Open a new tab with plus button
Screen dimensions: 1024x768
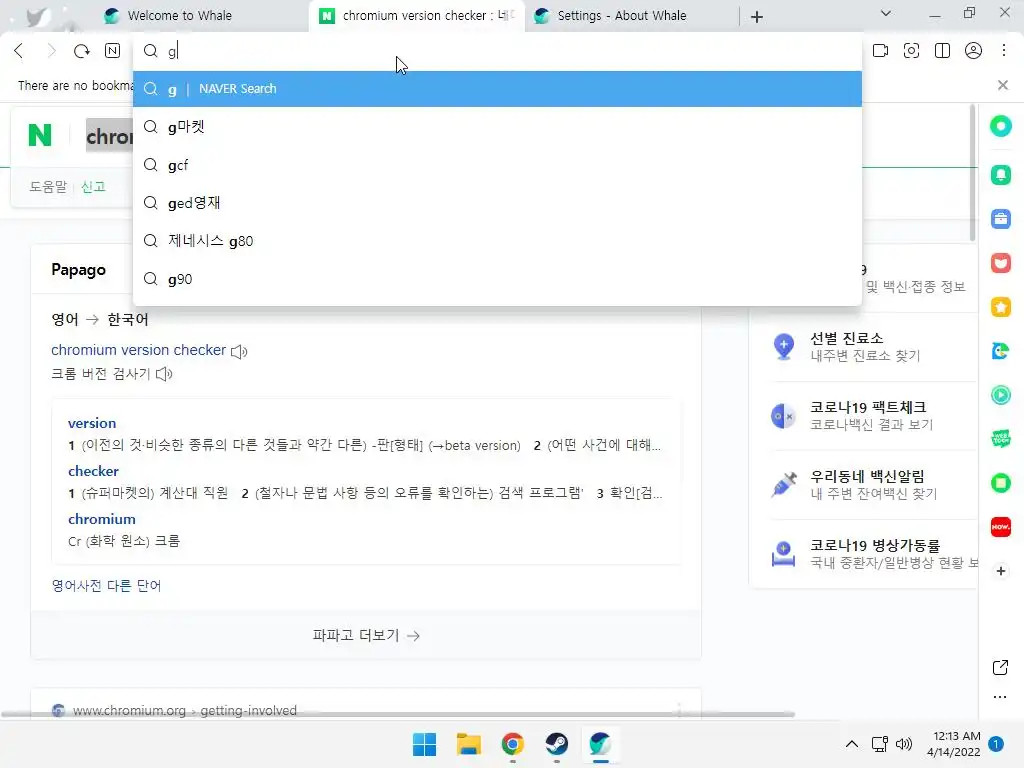coord(757,17)
